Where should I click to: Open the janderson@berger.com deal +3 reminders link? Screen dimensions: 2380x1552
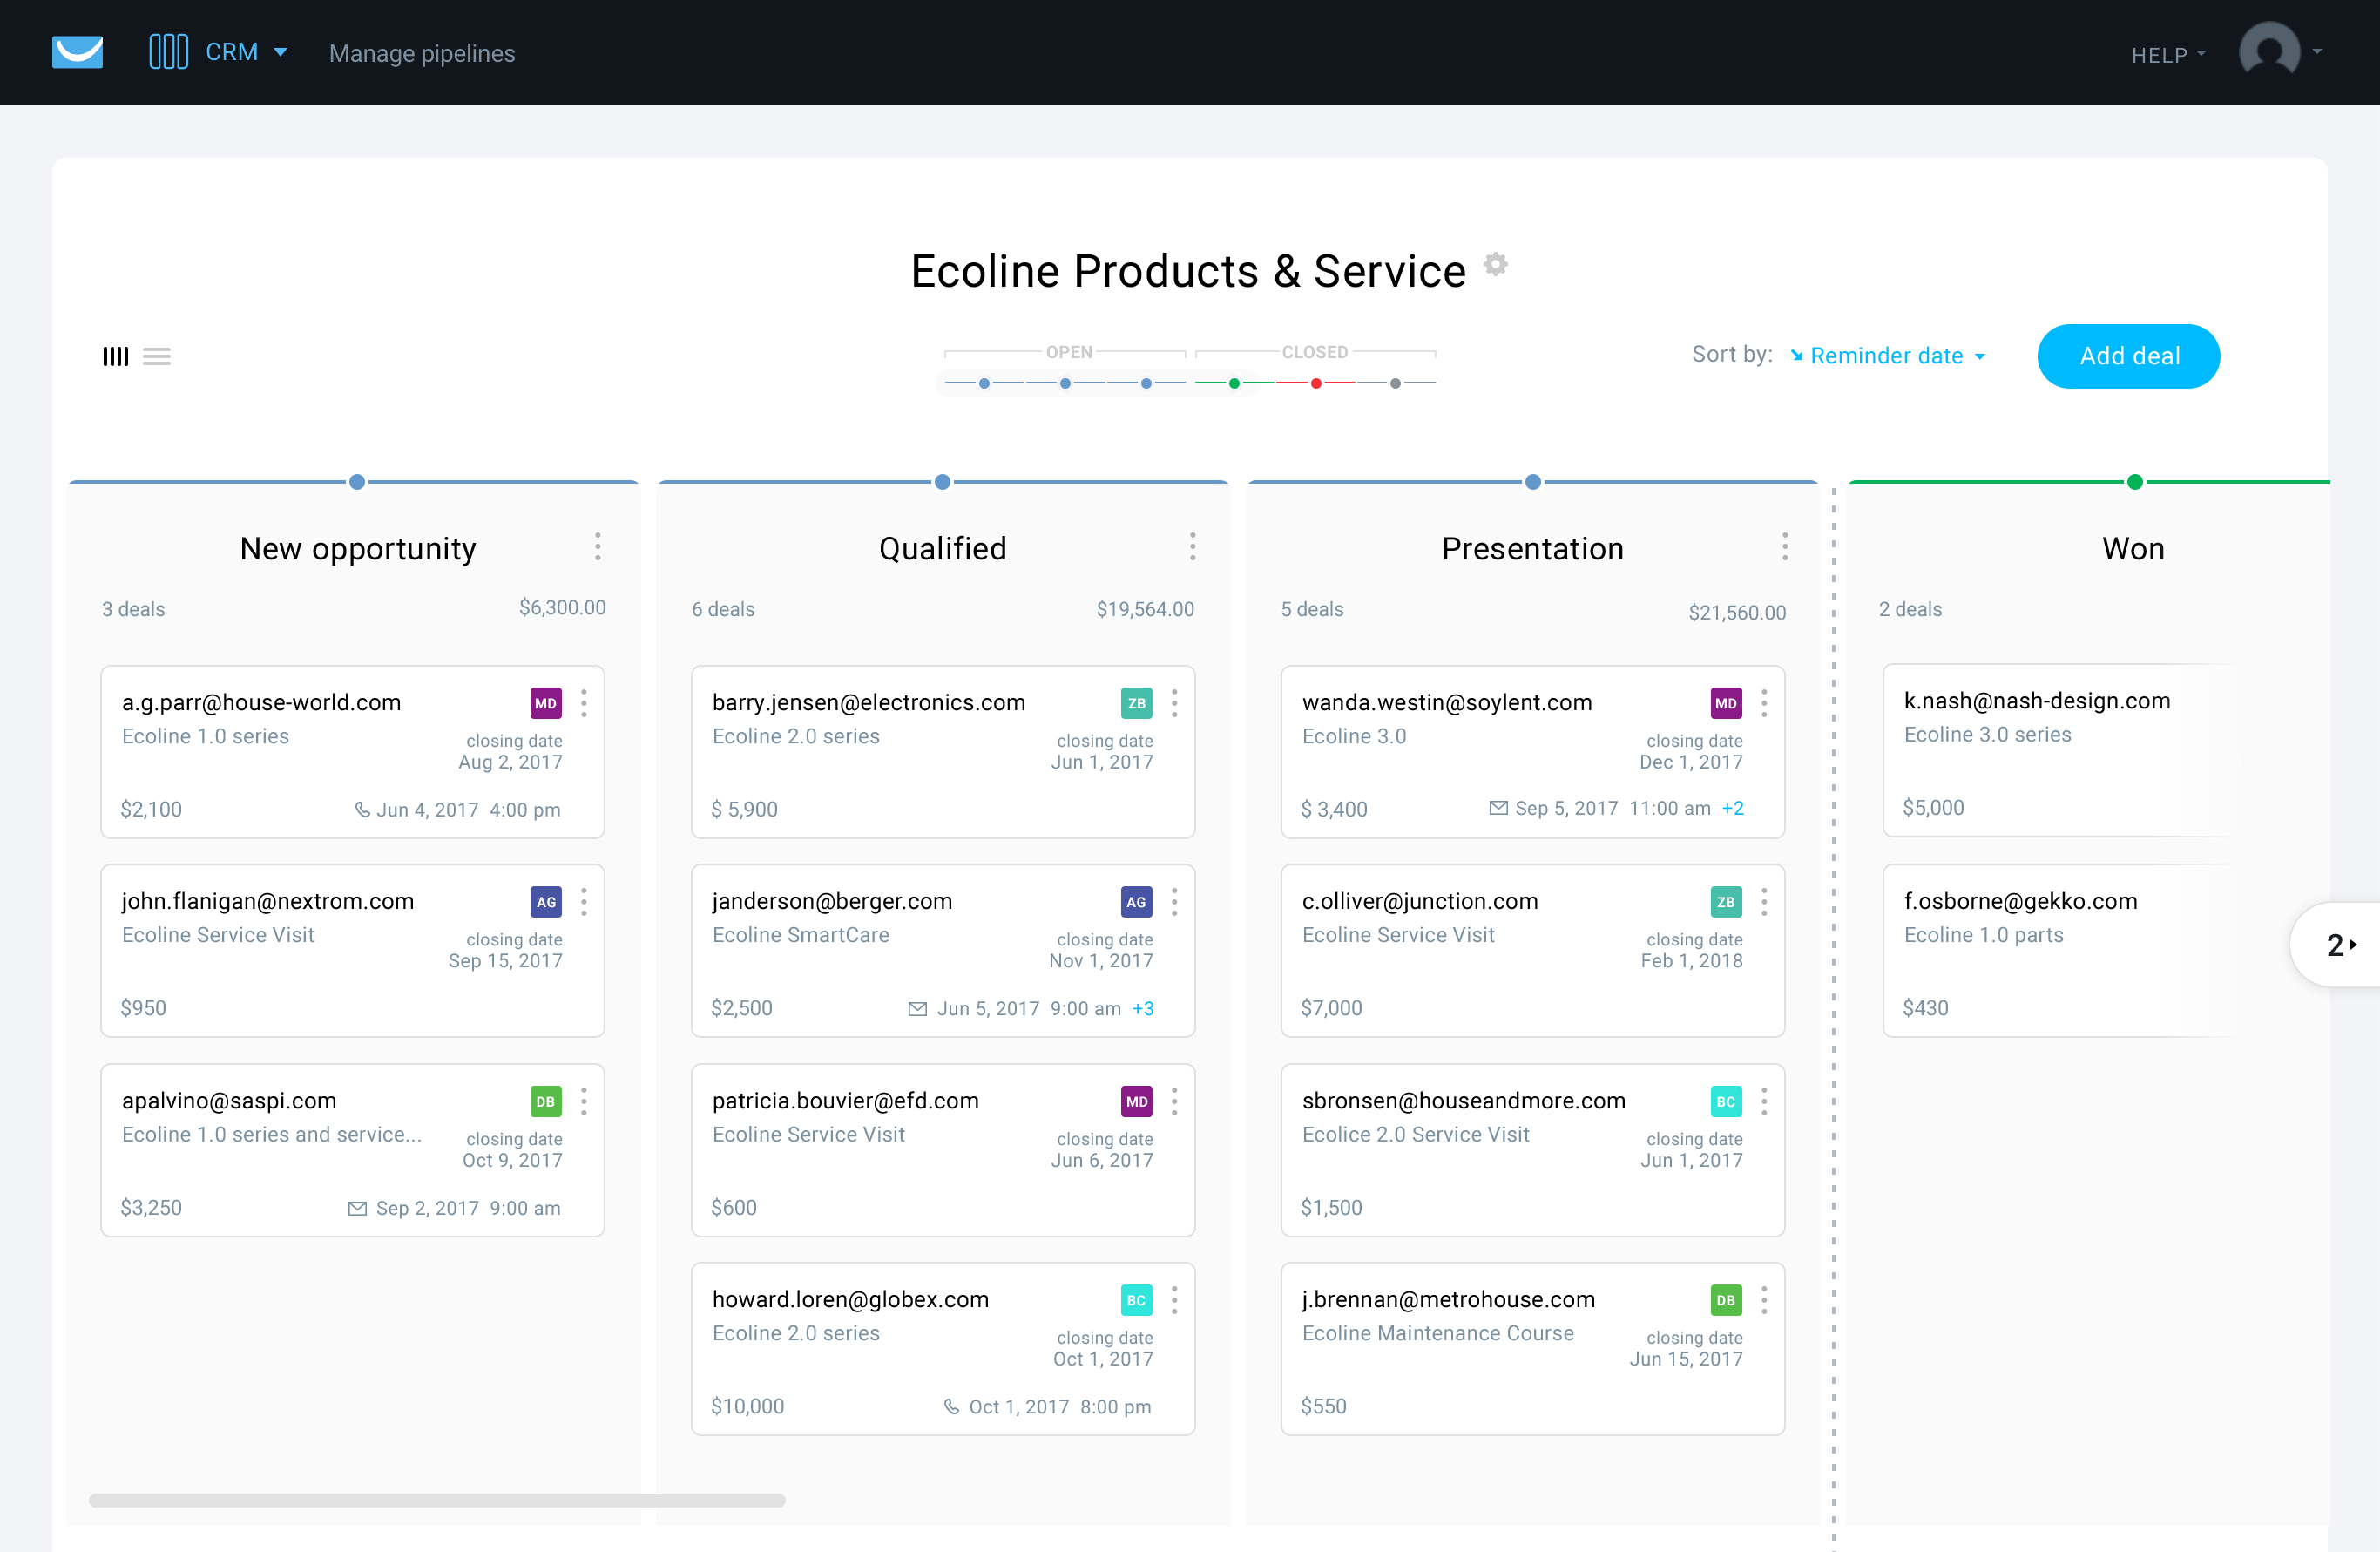click(x=1142, y=1008)
